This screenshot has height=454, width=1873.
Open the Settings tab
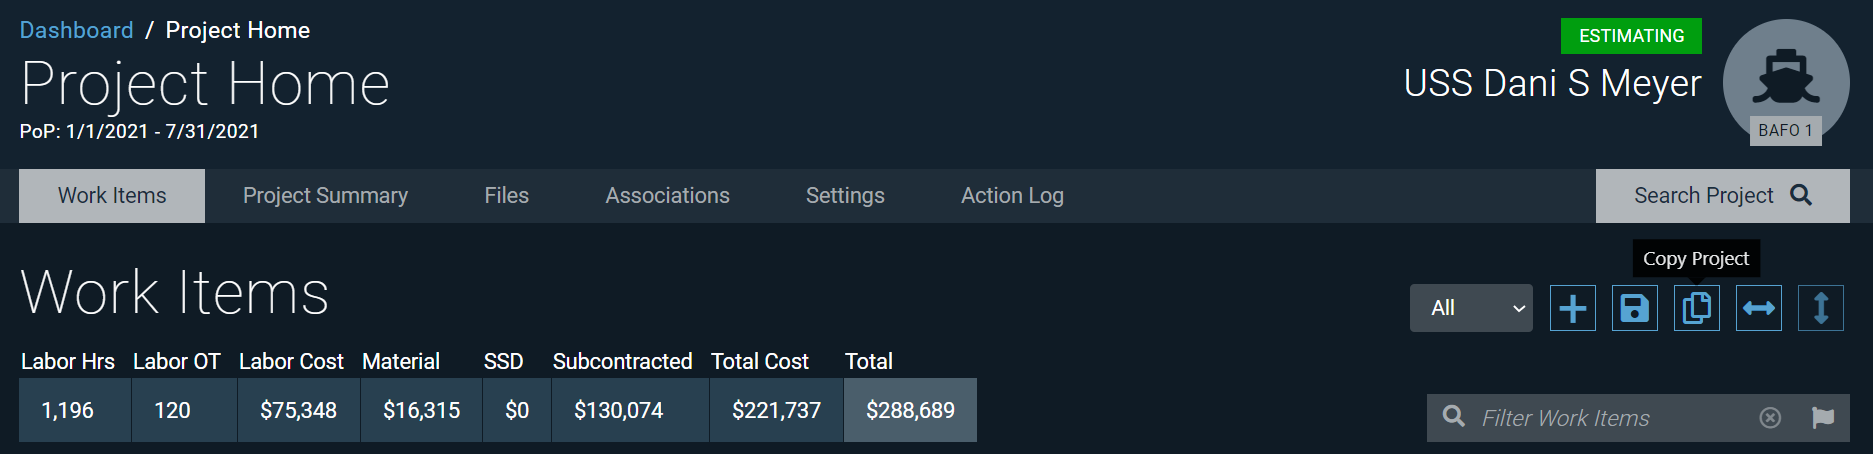pyautogui.click(x=845, y=196)
